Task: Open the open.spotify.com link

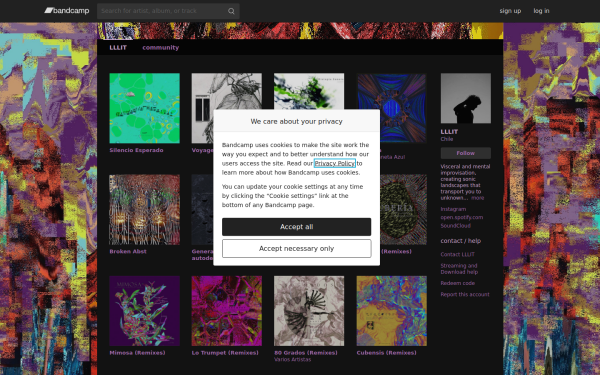Action: (461, 217)
